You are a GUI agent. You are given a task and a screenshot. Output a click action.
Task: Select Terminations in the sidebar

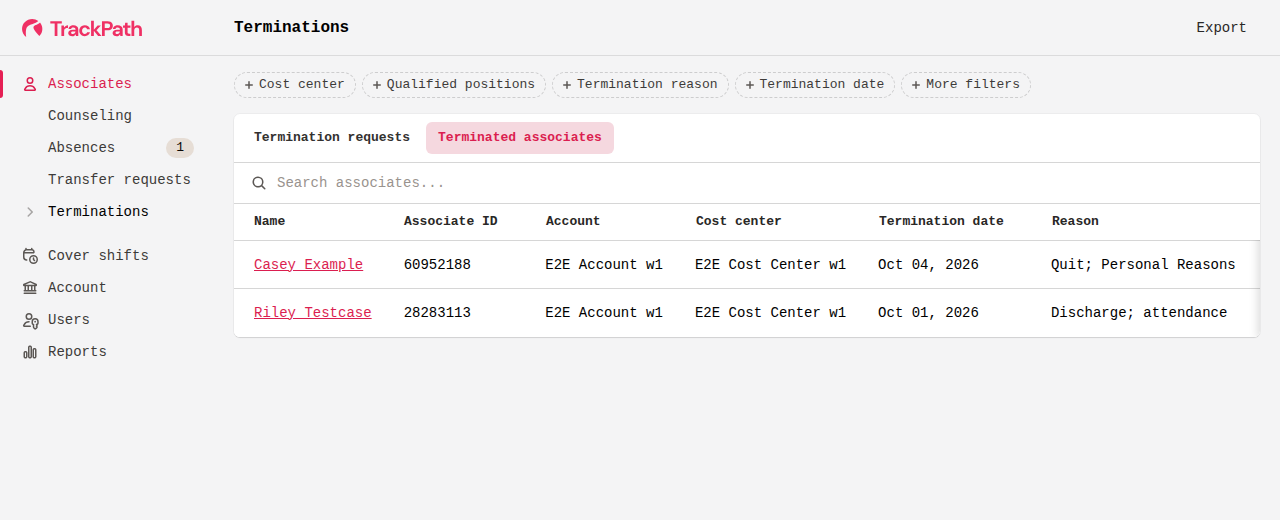pos(98,212)
